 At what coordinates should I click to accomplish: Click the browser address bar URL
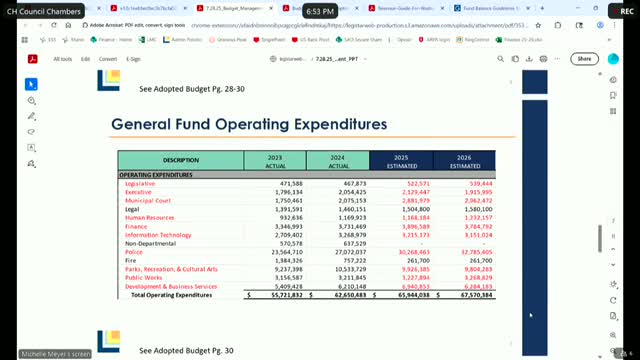tap(359, 25)
